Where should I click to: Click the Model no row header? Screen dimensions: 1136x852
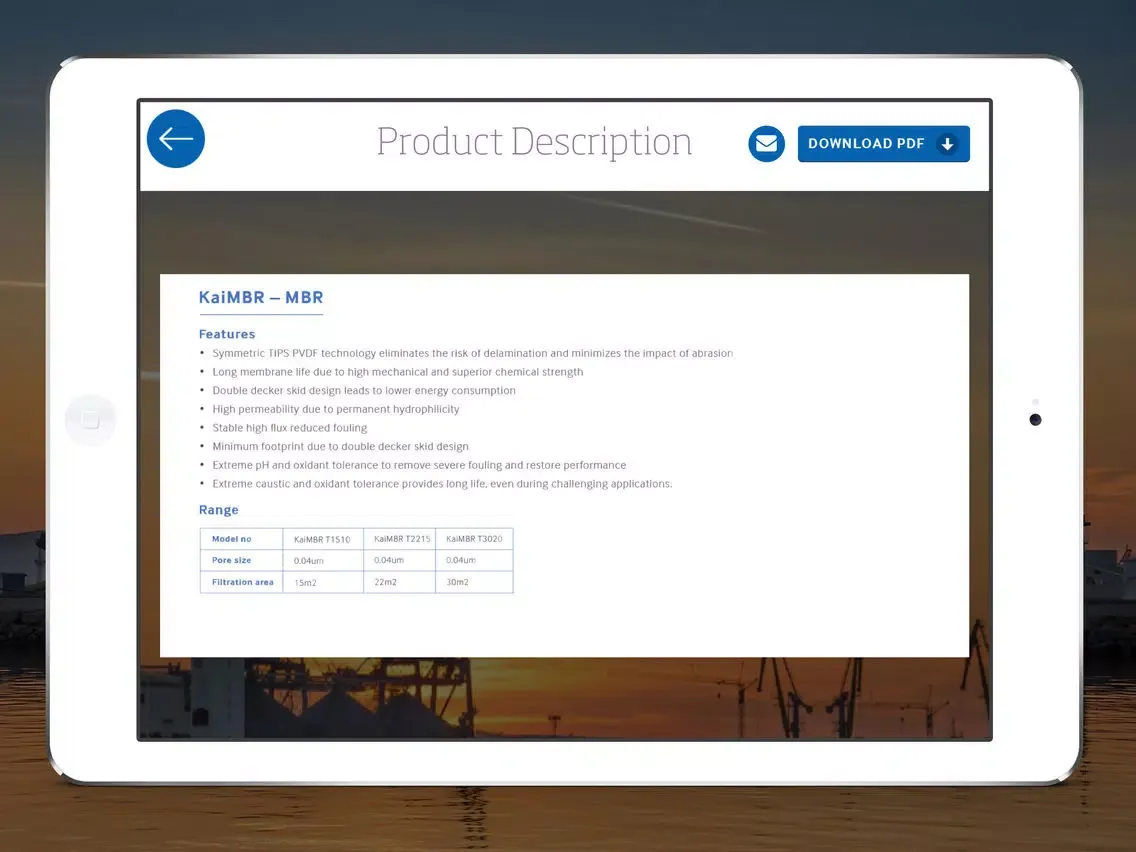(x=232, y=539)
